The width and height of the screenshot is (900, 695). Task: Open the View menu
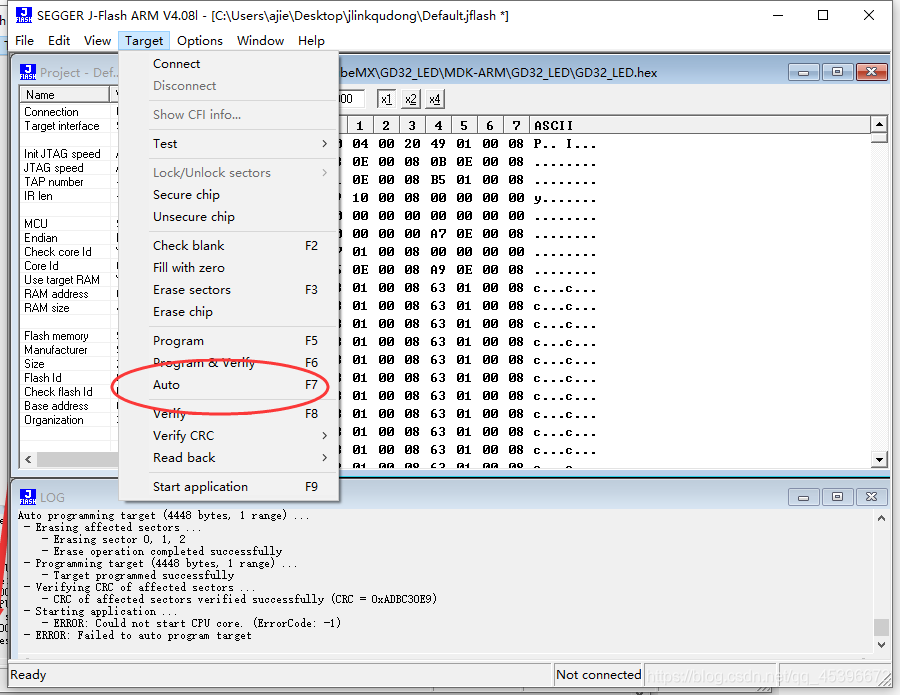click(97, 41)
